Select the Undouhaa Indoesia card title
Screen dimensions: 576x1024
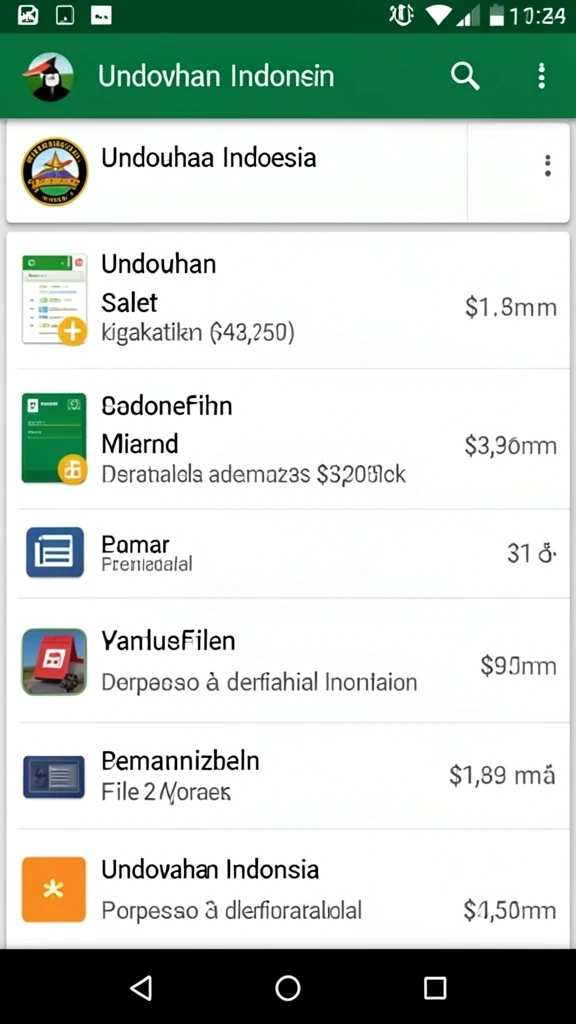coord(209,157)
